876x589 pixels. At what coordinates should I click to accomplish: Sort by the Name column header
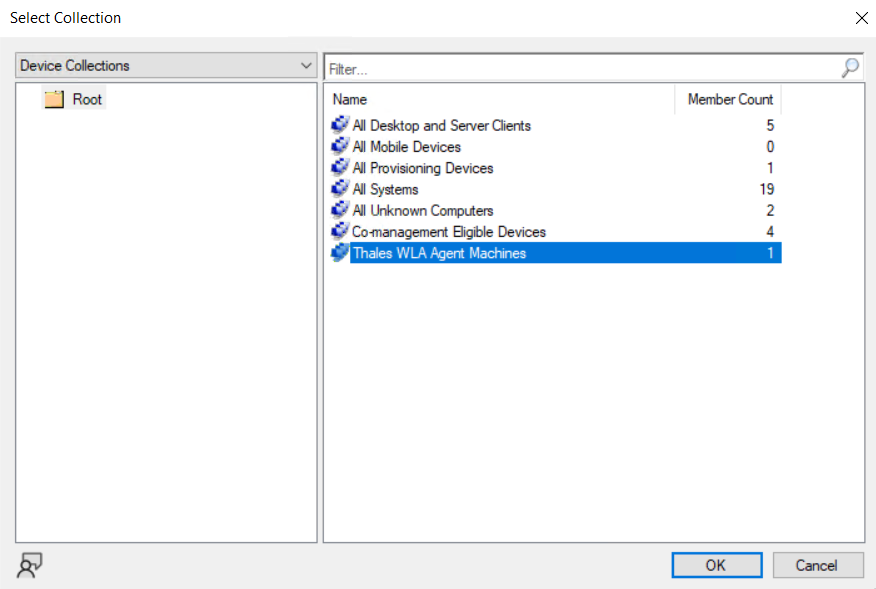tap(501, 99)
